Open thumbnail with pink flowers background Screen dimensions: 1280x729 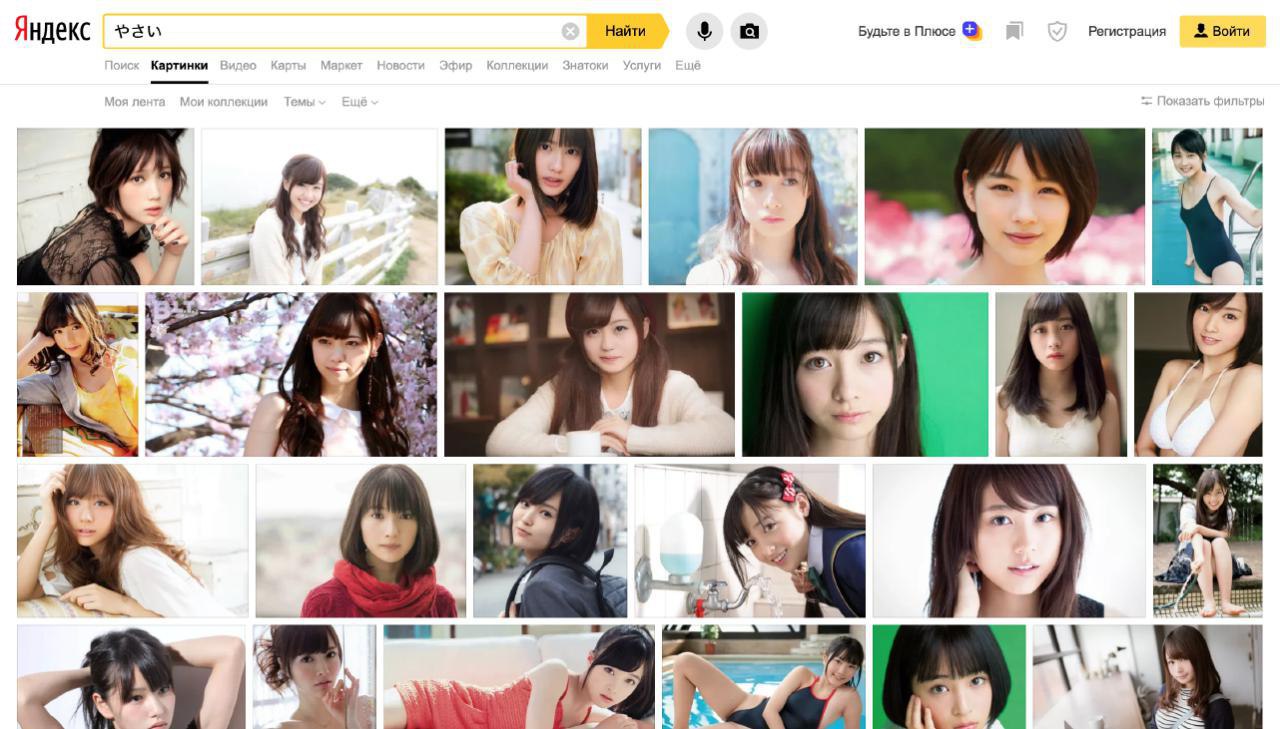1004,206
